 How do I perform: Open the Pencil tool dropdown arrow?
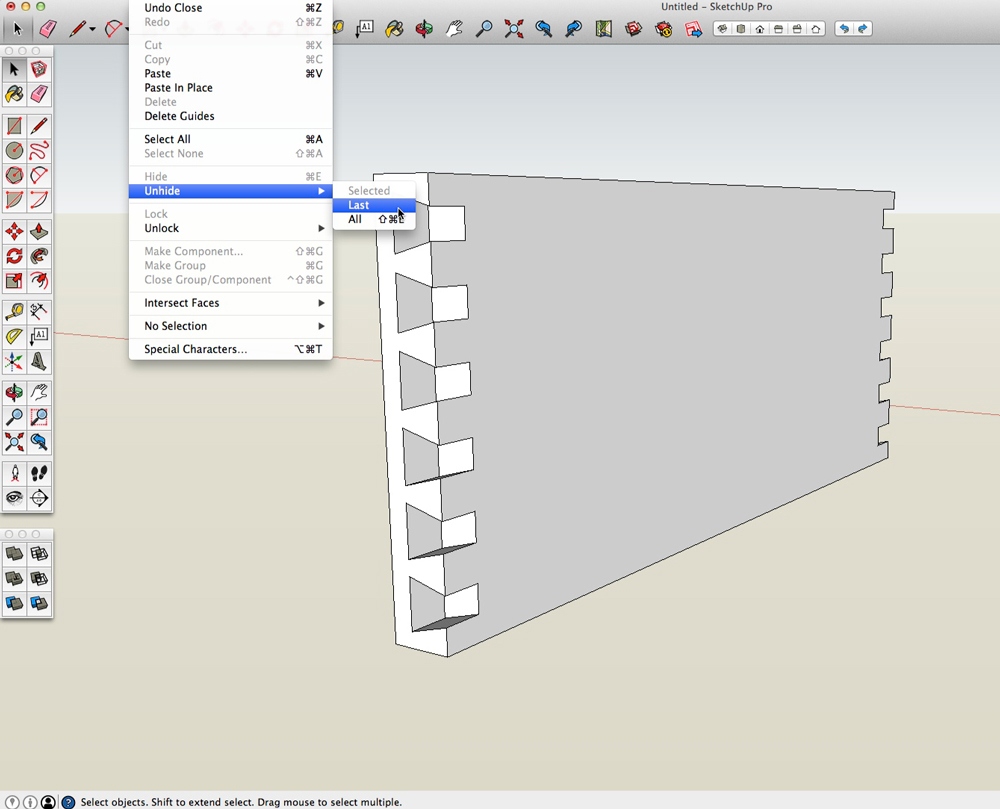tap(92, 29)
